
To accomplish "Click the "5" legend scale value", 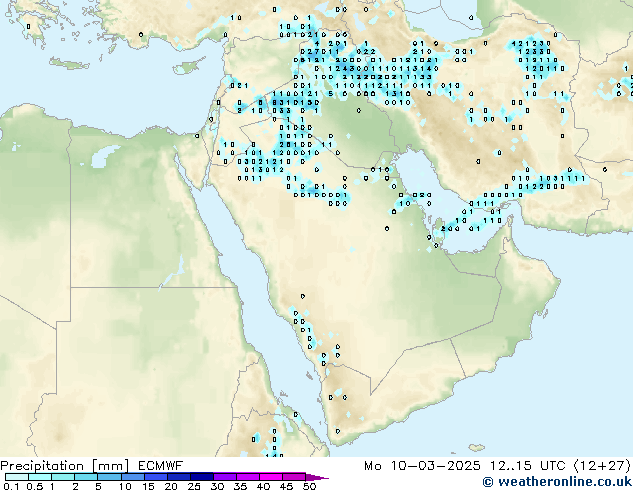I will pos(98,486).
